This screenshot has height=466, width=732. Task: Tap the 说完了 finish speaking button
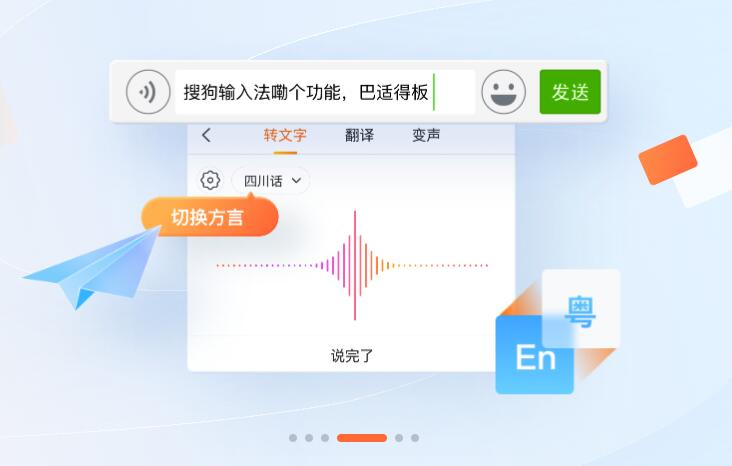(352, 356)
